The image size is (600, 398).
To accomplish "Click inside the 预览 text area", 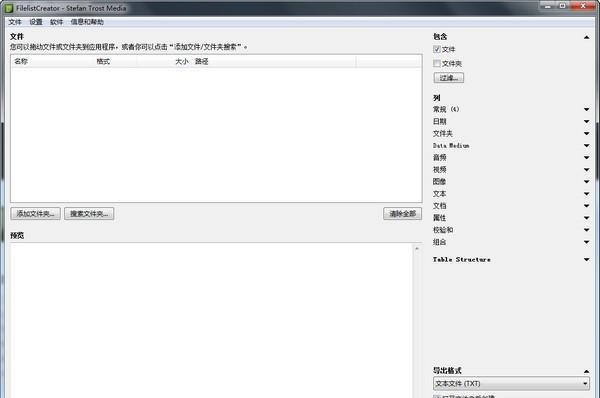I will click(x=212, y=321).
